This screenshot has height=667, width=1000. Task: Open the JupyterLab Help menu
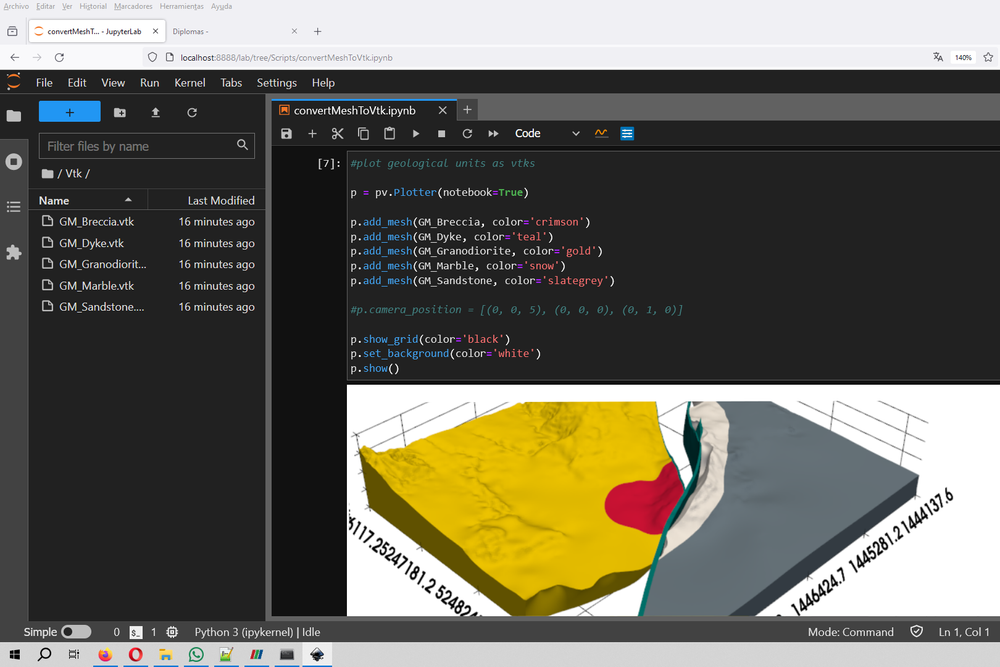[x=323, y=83]
